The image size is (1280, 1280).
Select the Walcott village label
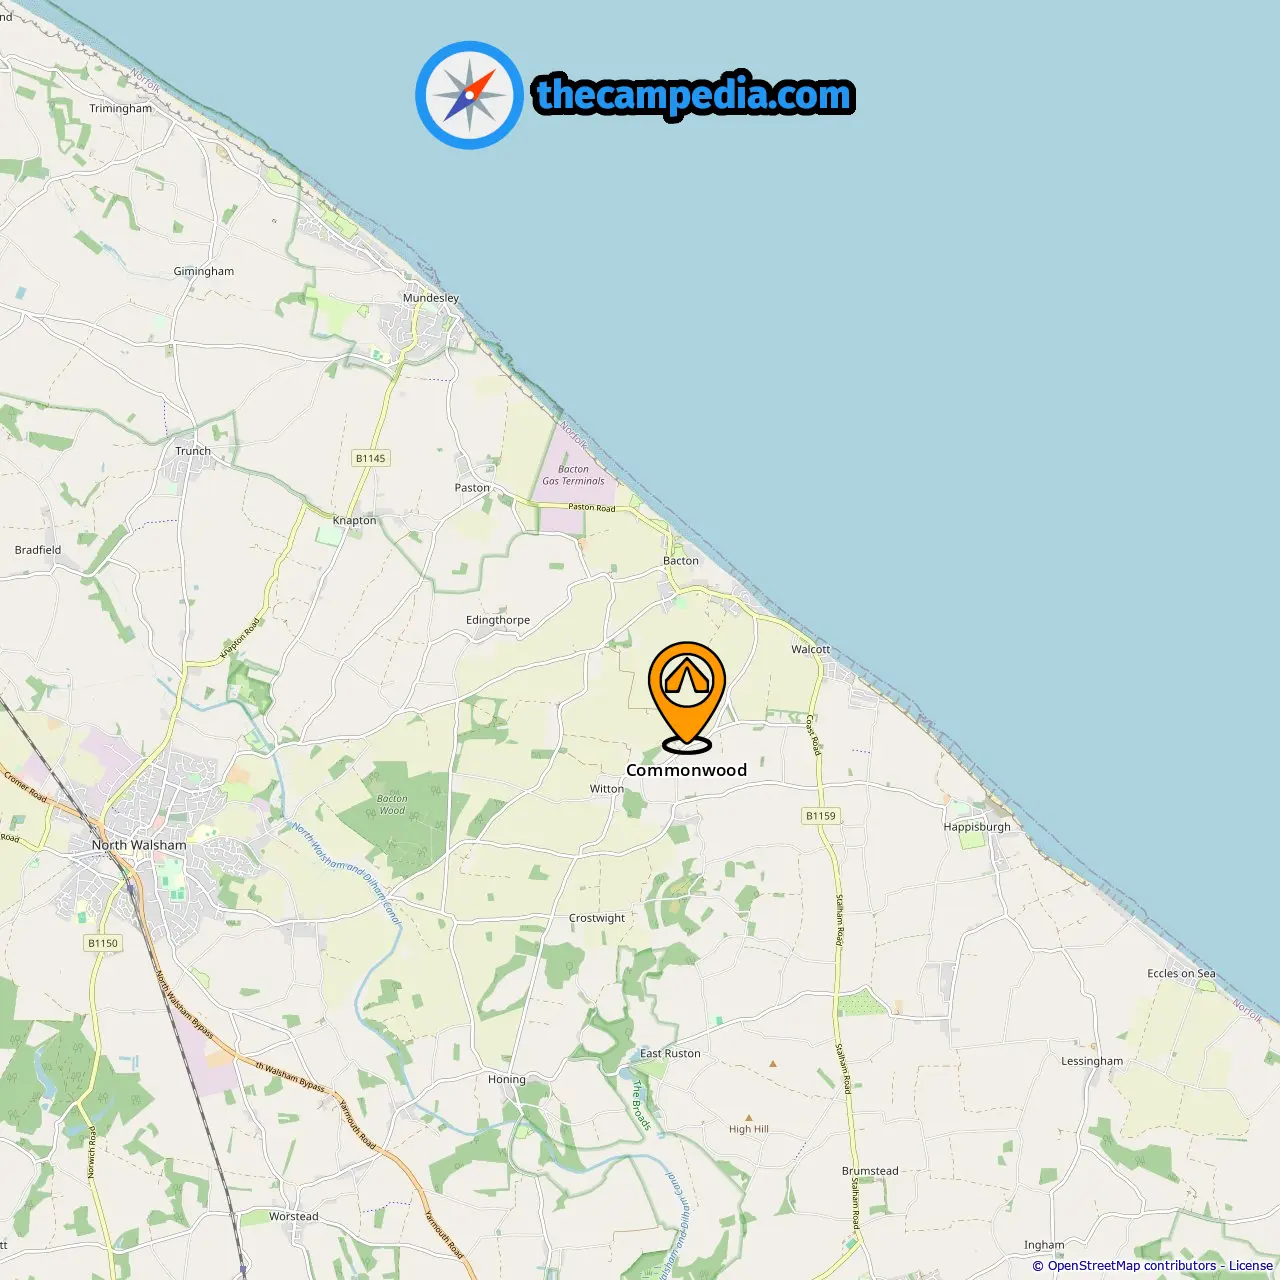pos(811,649)
